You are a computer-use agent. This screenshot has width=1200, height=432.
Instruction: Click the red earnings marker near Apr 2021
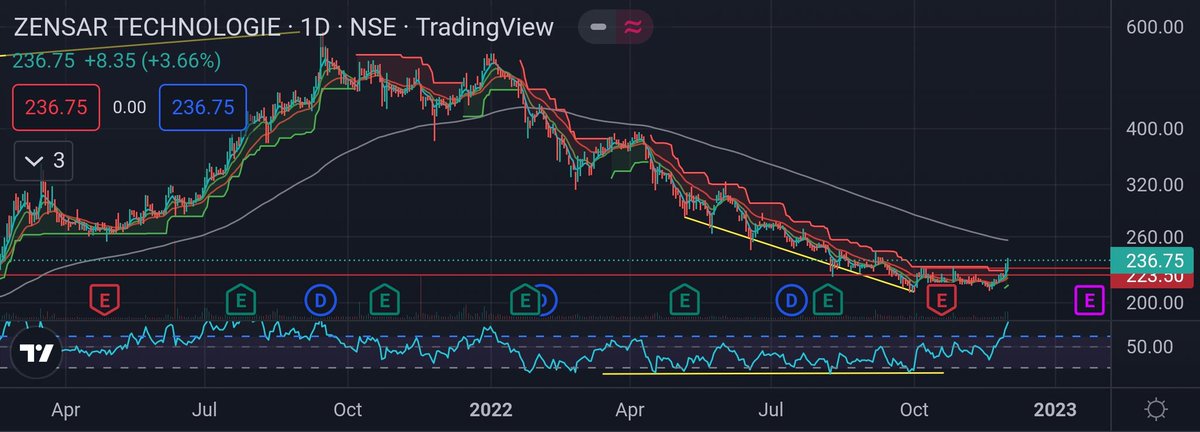[104, 298]
